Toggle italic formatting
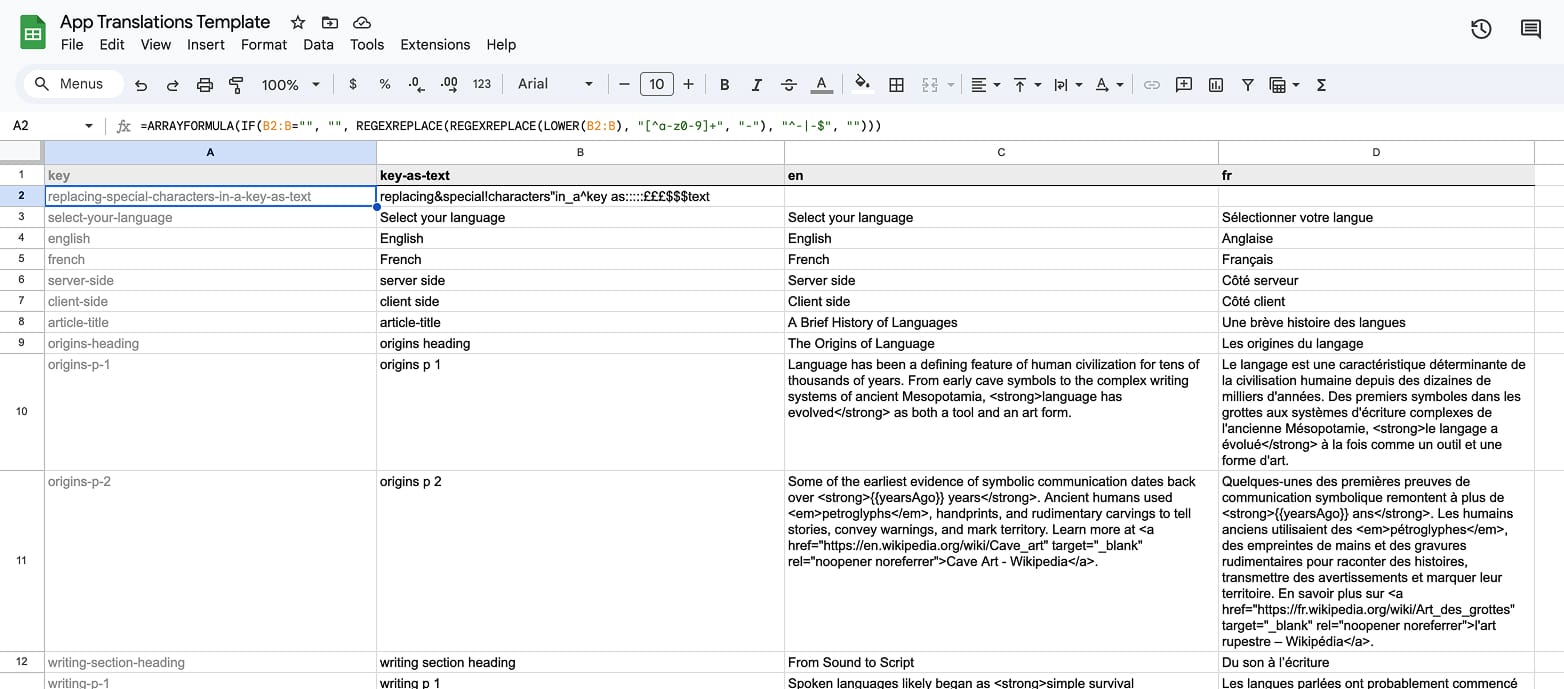This screenshot has height=689, width=1564. coord(757,85)
